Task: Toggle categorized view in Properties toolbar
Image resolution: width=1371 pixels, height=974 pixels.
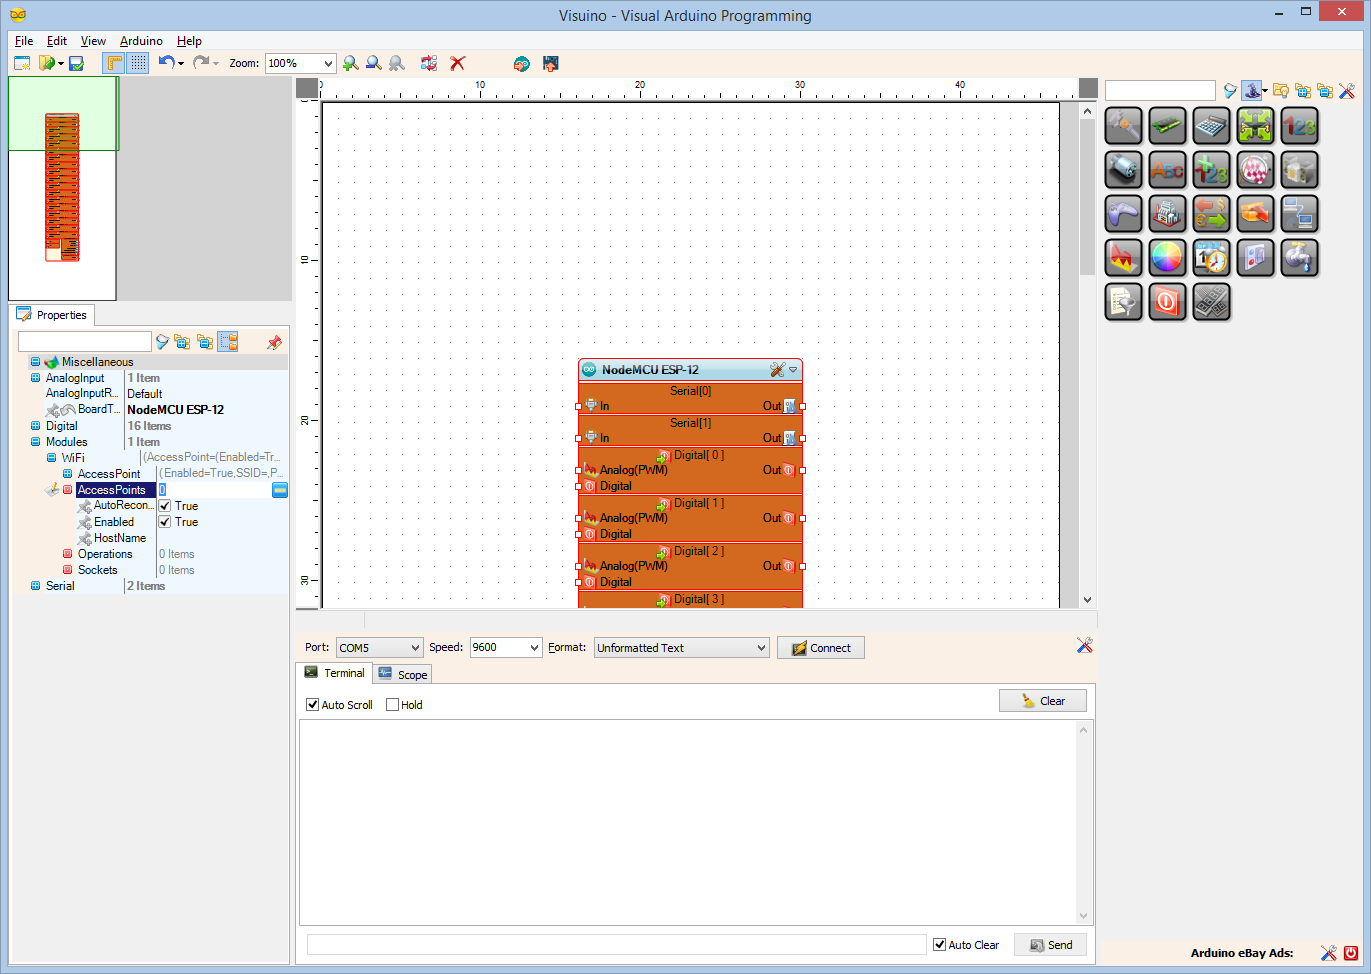Action: (228, 342)
